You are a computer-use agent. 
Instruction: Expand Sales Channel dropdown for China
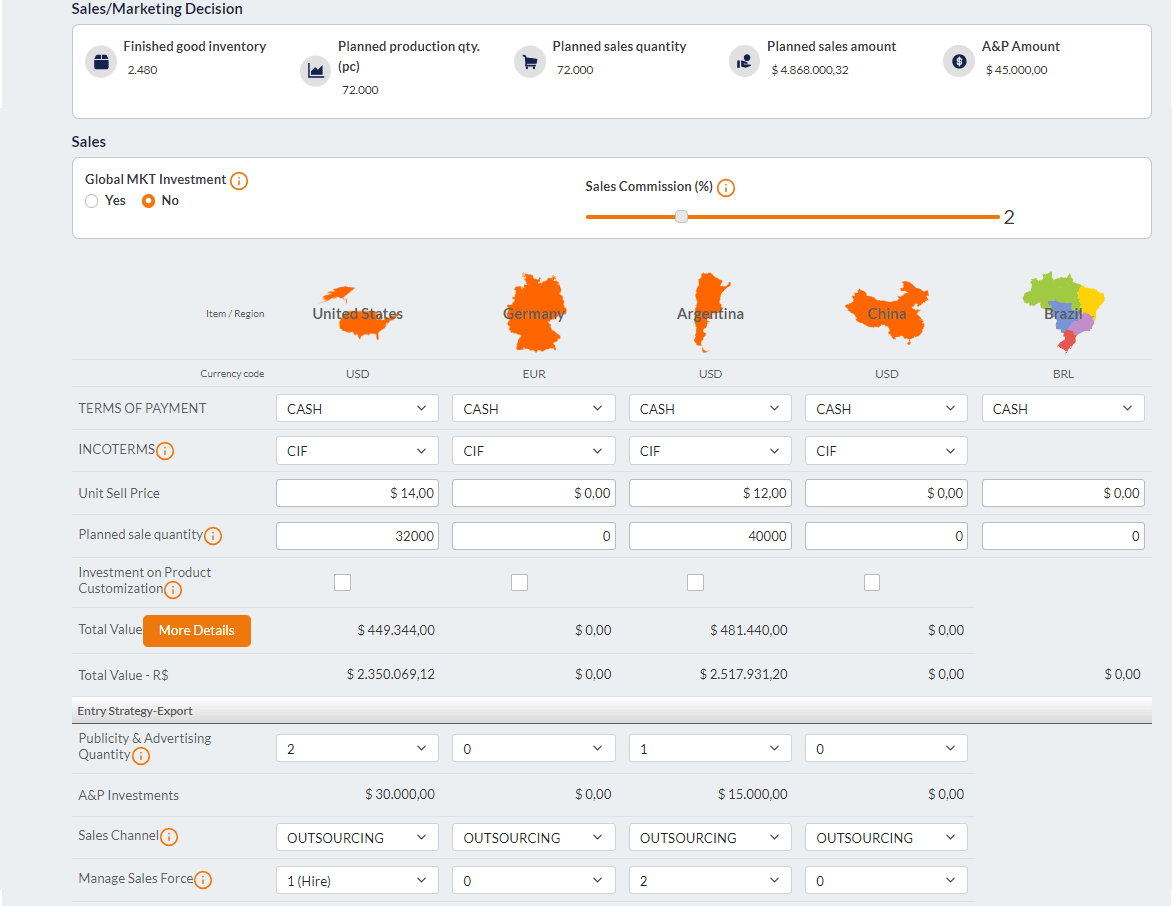click(886, 837)
